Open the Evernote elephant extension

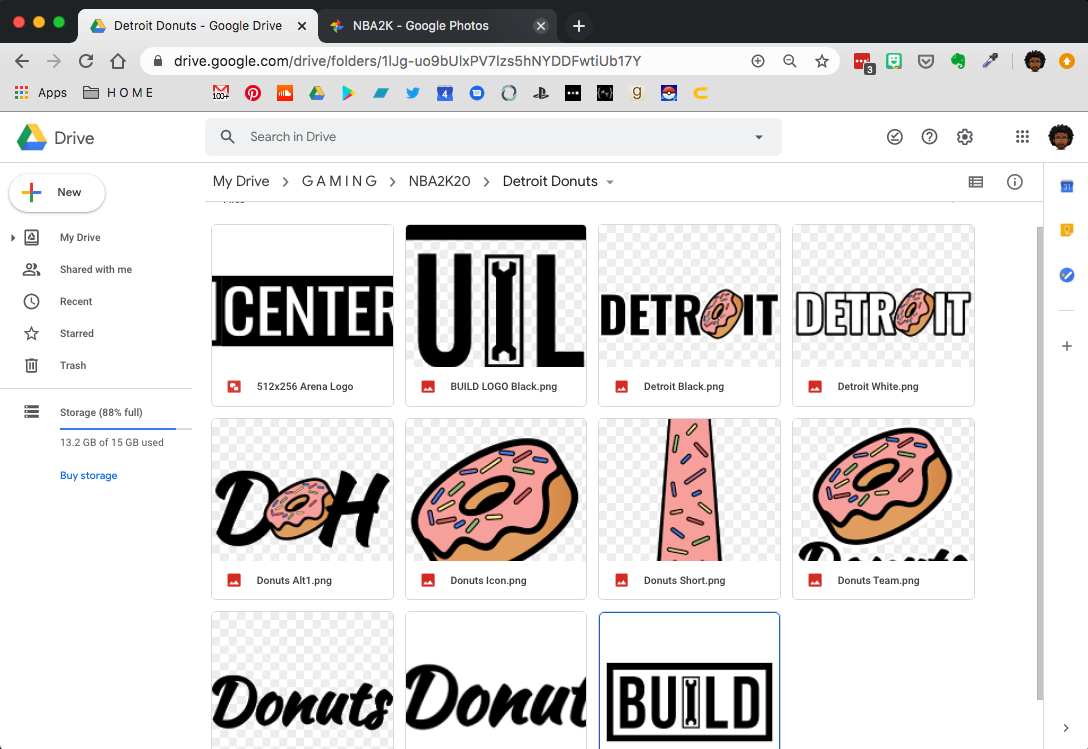958,61
